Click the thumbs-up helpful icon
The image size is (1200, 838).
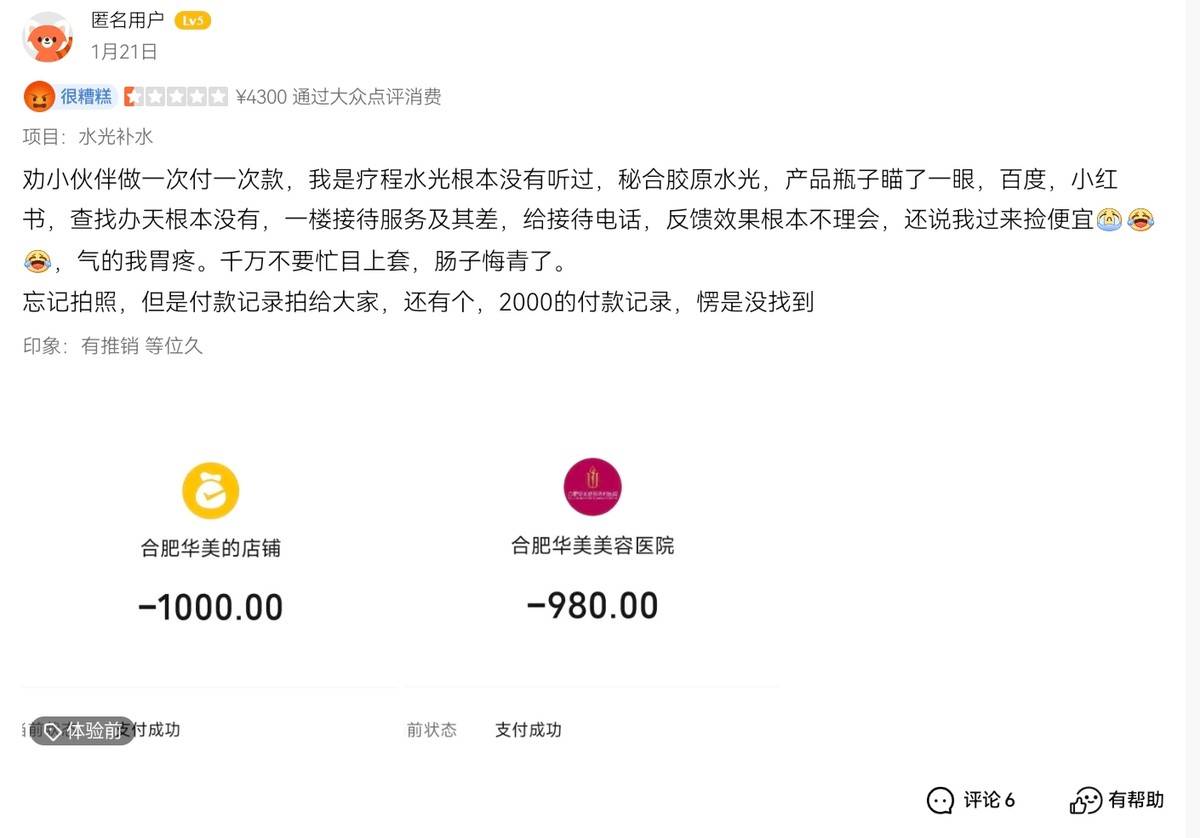(1085, 800)
